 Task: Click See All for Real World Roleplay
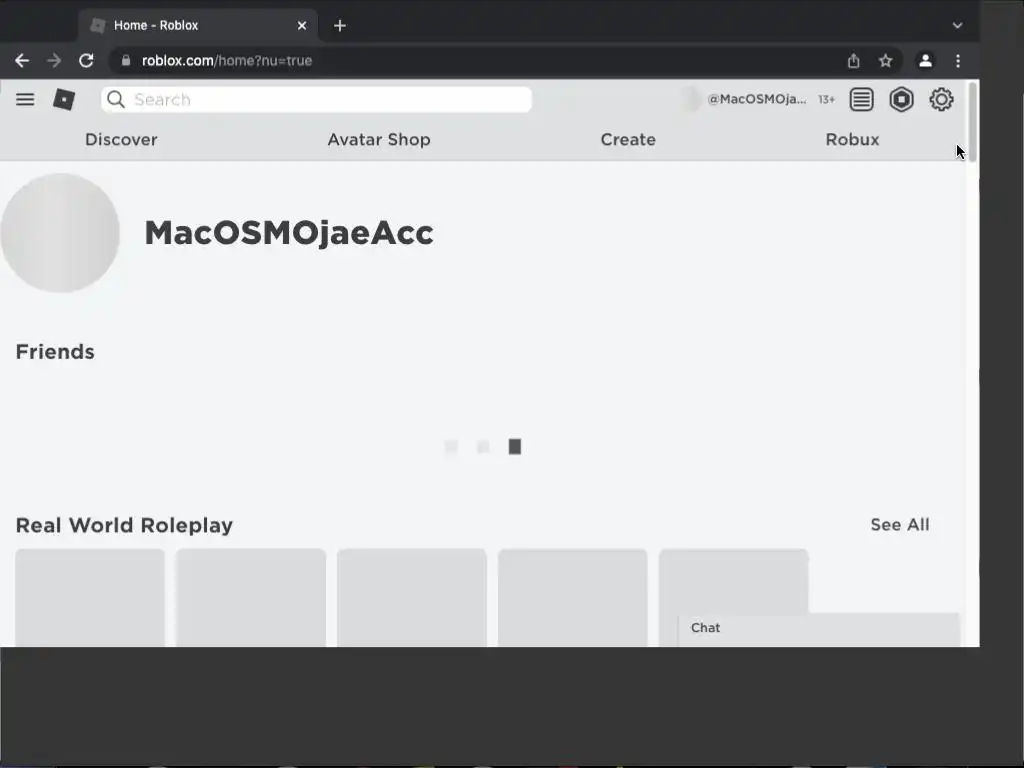(x=900, y=525)
